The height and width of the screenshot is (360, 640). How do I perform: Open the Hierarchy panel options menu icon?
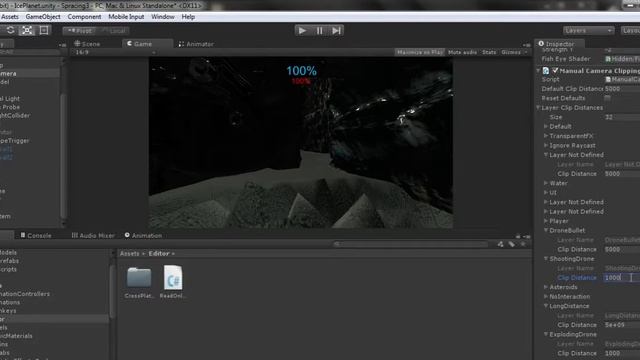coord(62,45)
